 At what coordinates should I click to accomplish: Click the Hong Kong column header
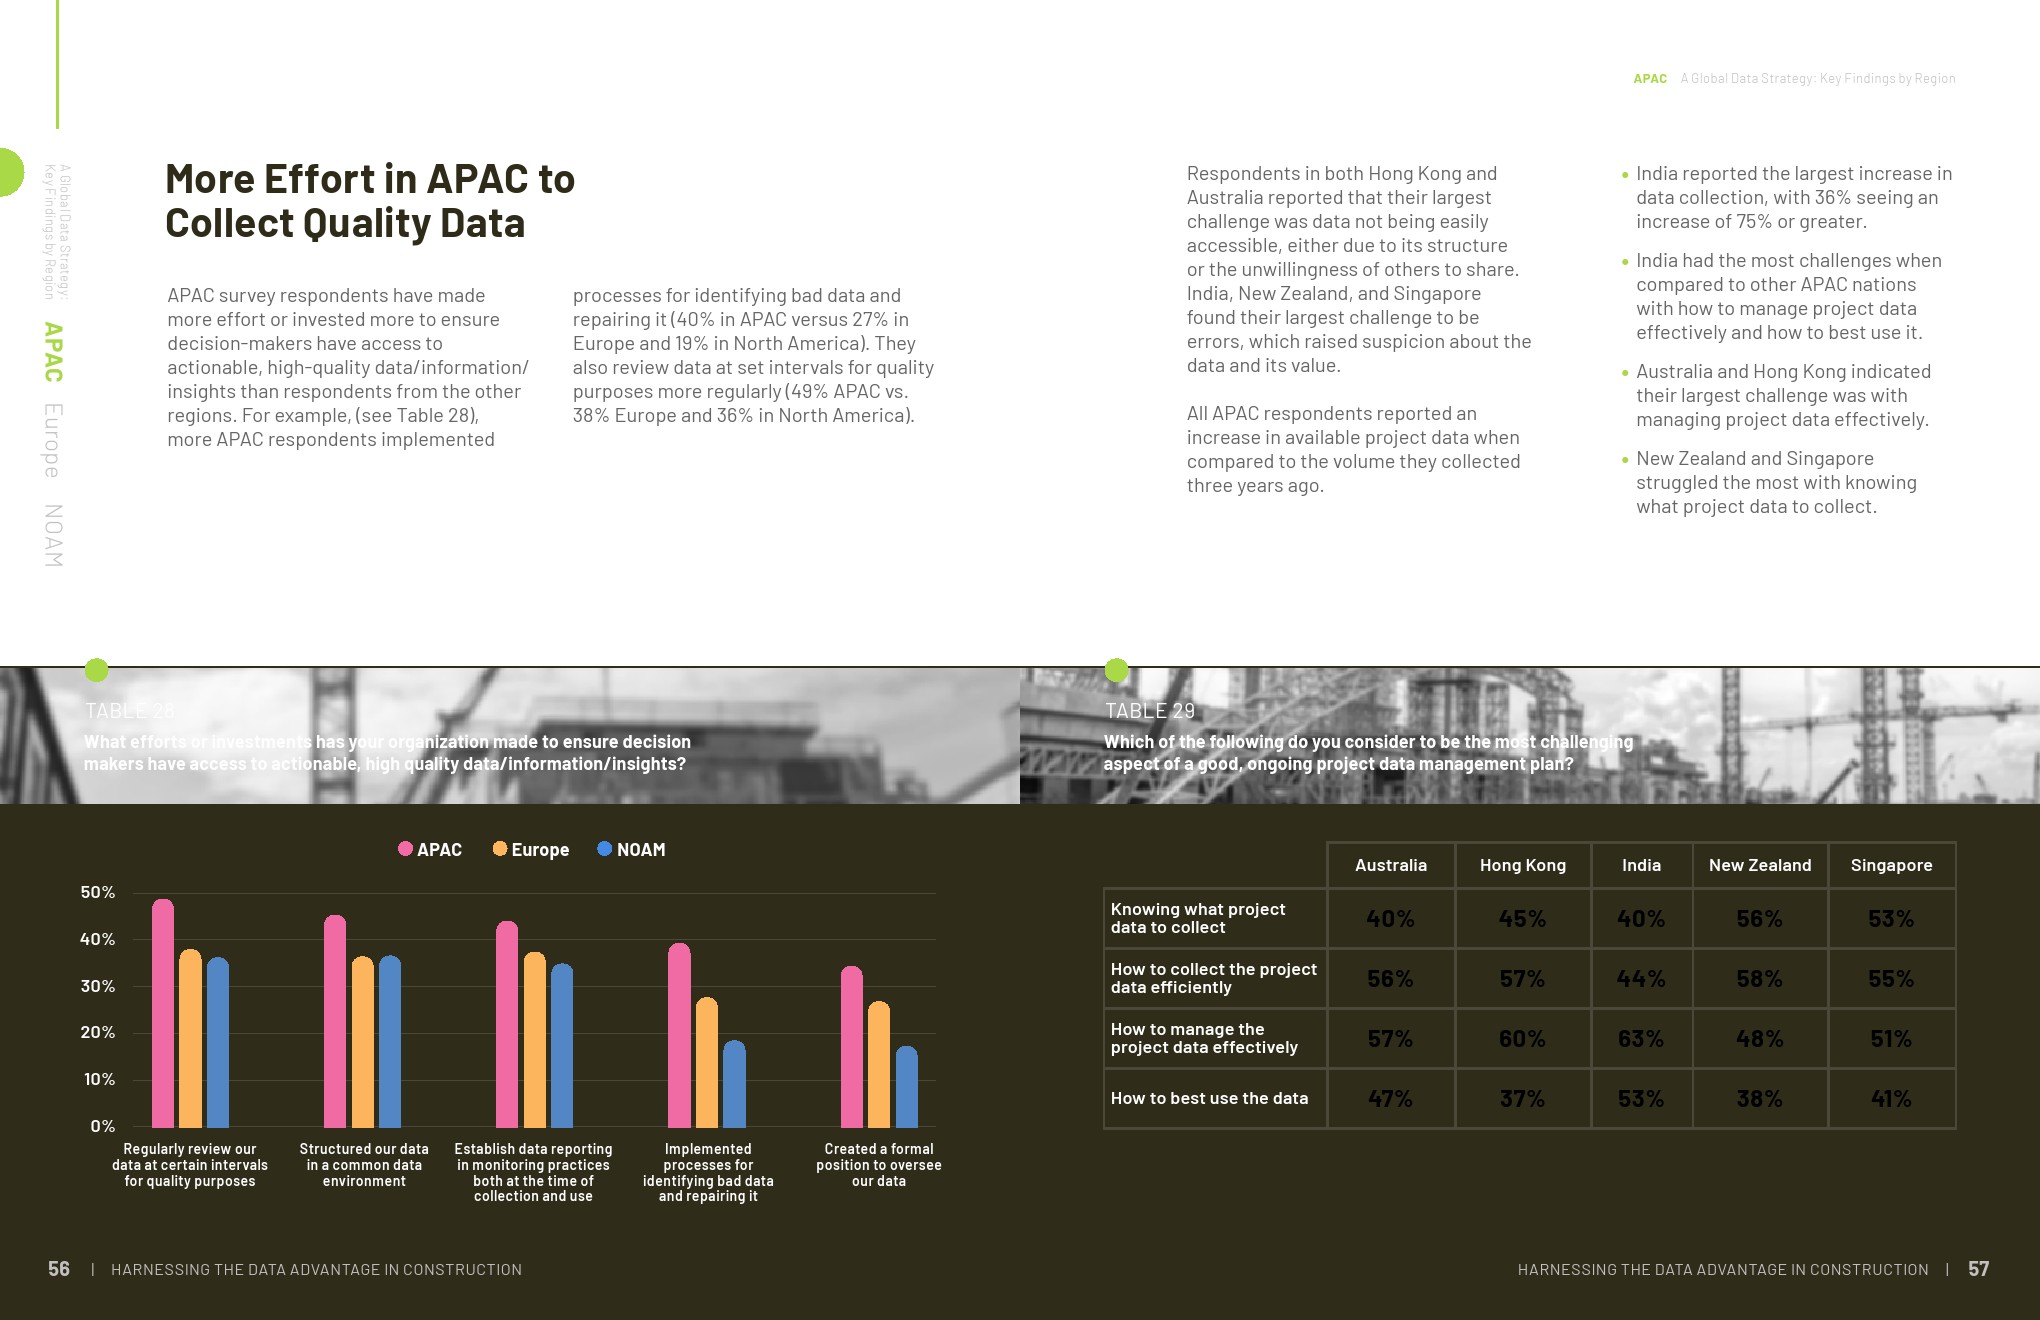(1522, 865)
